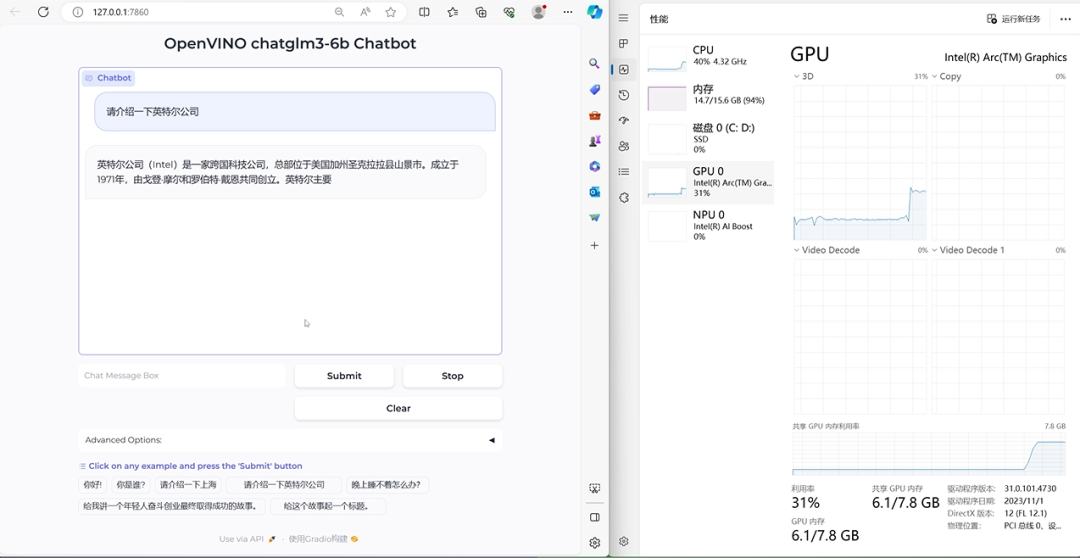This screenshot has width=1080, height=558.
Task: Open the tools briefcase sidebar icon
Action: click(594, 115)
